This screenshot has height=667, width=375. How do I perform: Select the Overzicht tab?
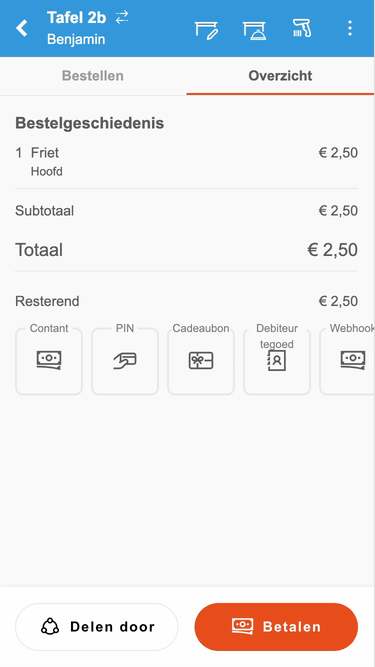(280, 76)
